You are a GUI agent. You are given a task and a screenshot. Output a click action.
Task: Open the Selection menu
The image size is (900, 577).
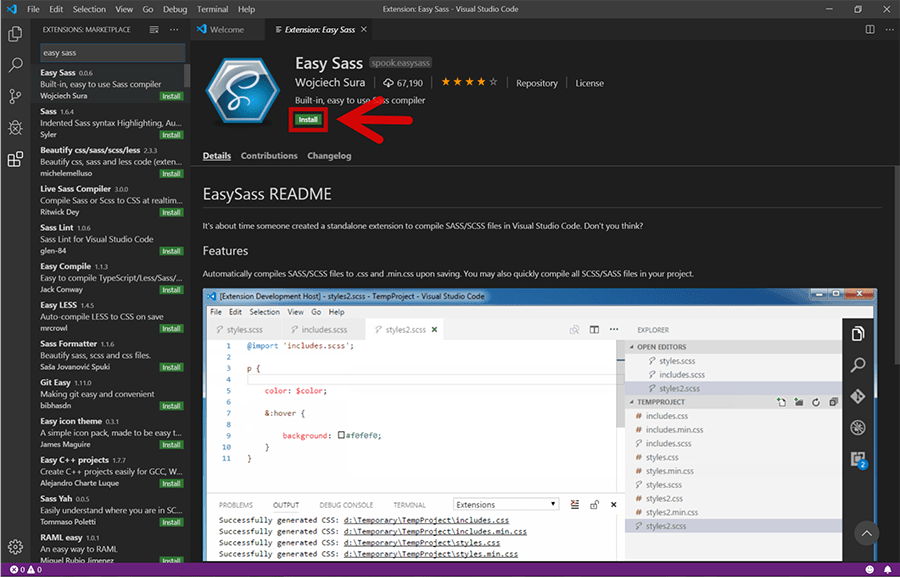point(89,9)
